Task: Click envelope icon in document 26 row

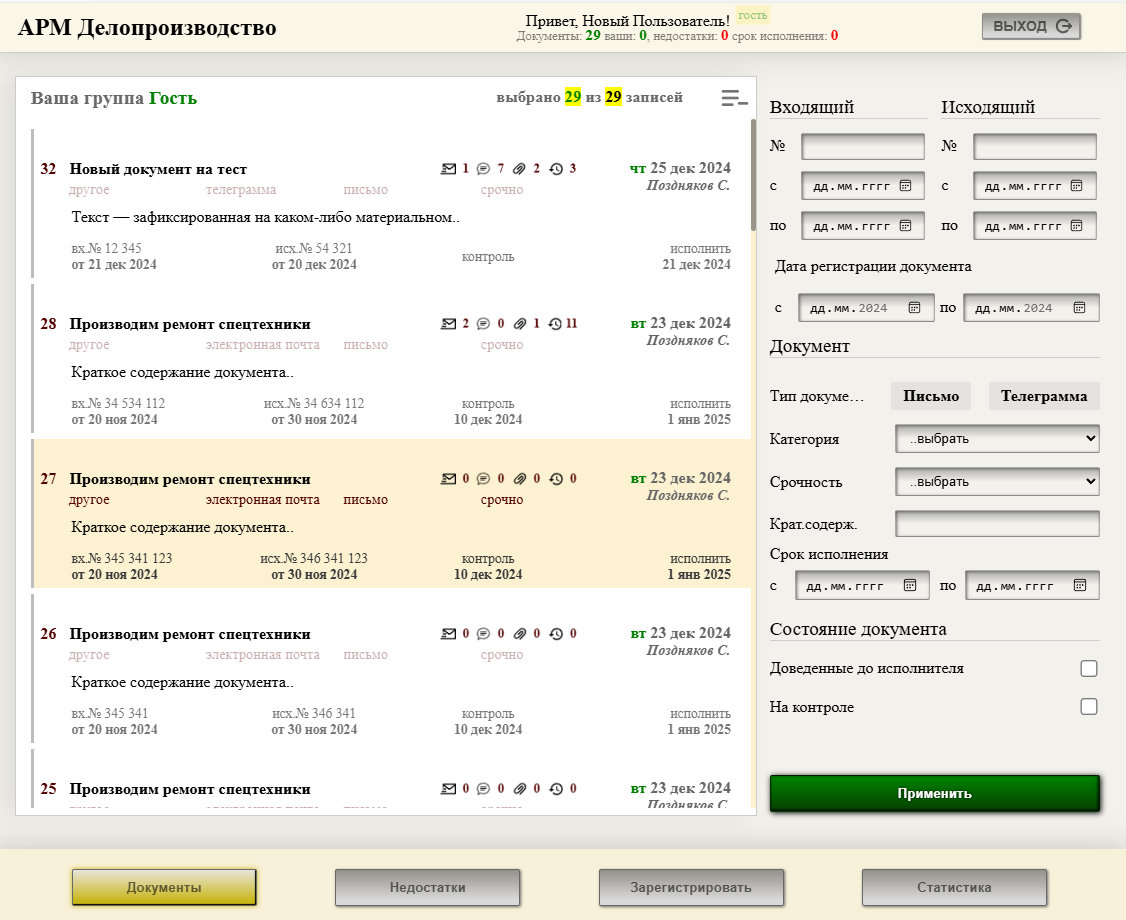Action: 448,634
